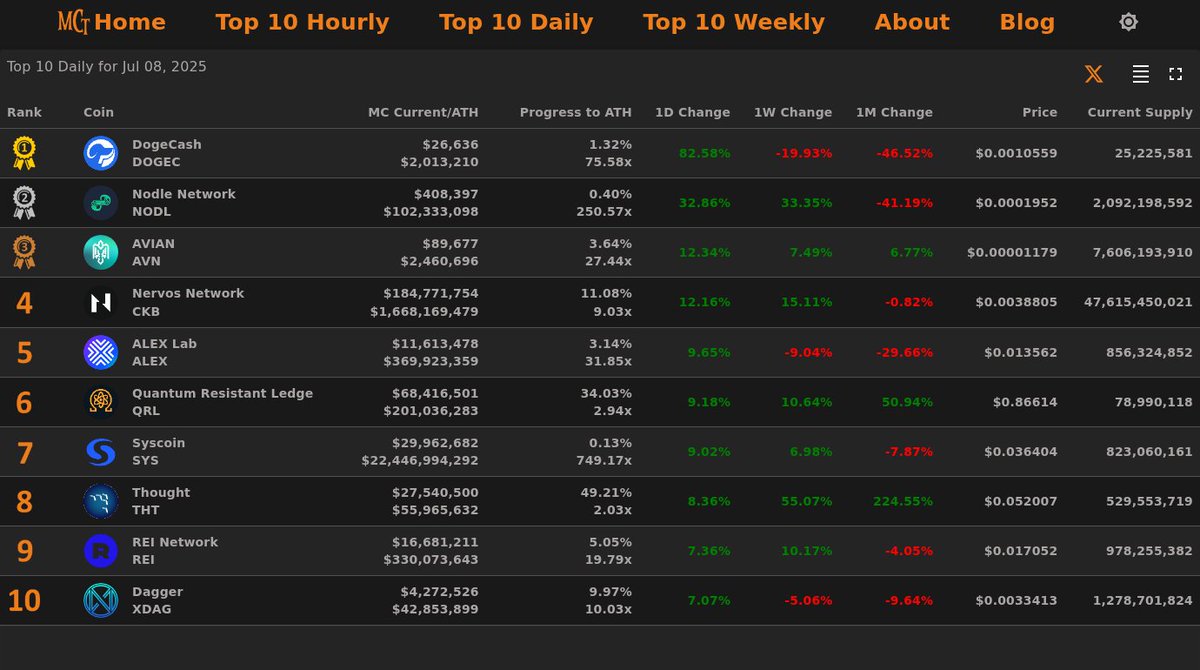This screenshot has height=670, width=1200.
Task: Click the XDAG ticker symbol
Action: click(x=152, y=609)
